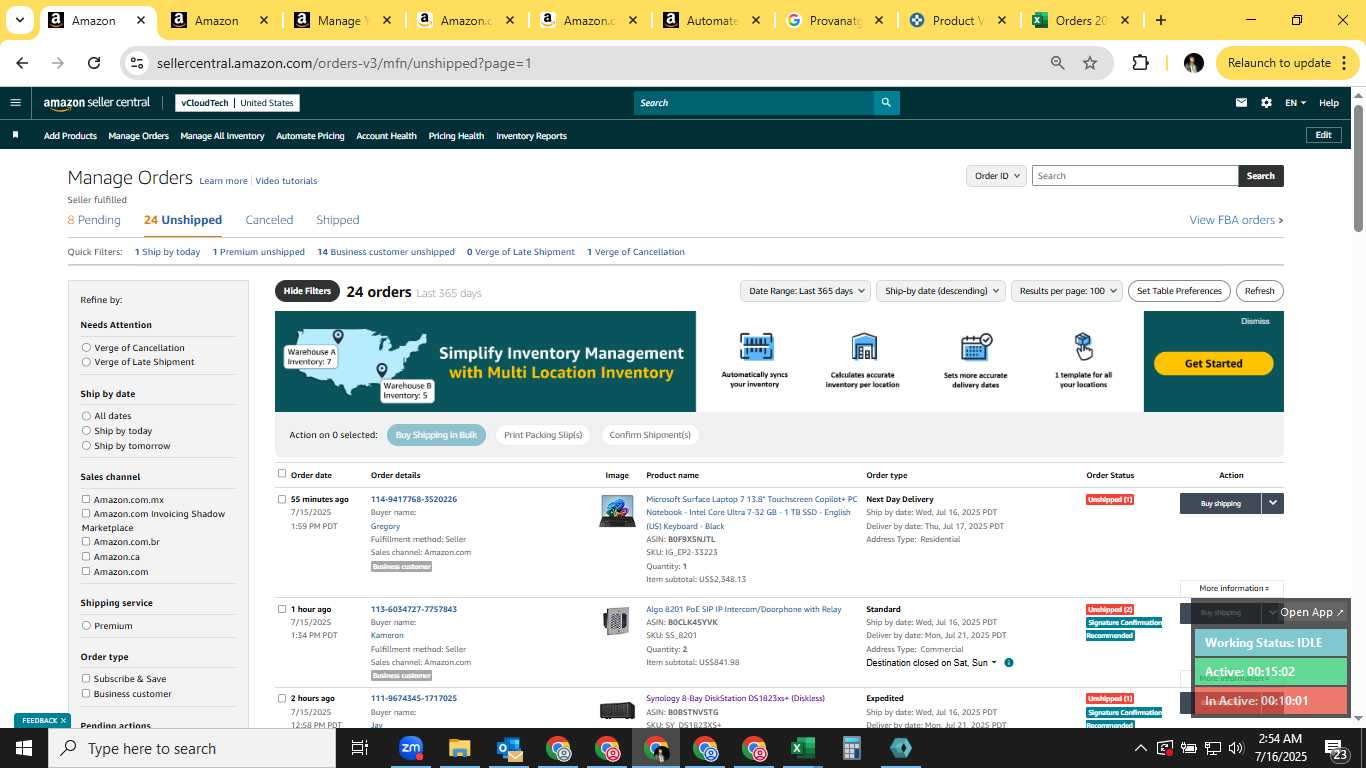
Task: Open the Order ID search type dropdown
Action: coord(996,176)
